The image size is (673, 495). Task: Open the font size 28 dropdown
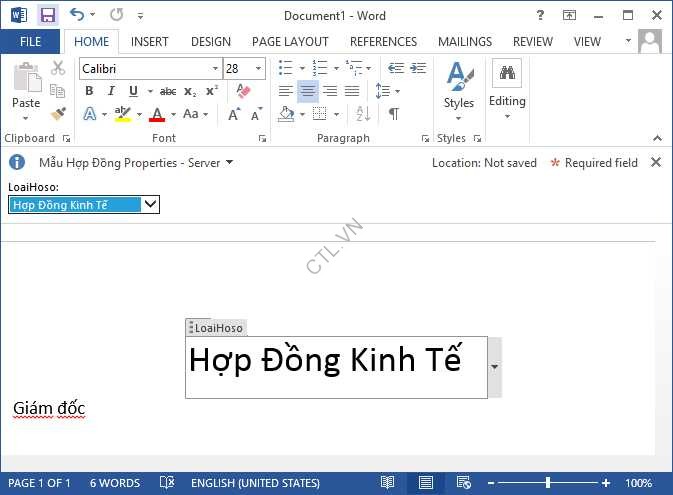pos(258,68)
